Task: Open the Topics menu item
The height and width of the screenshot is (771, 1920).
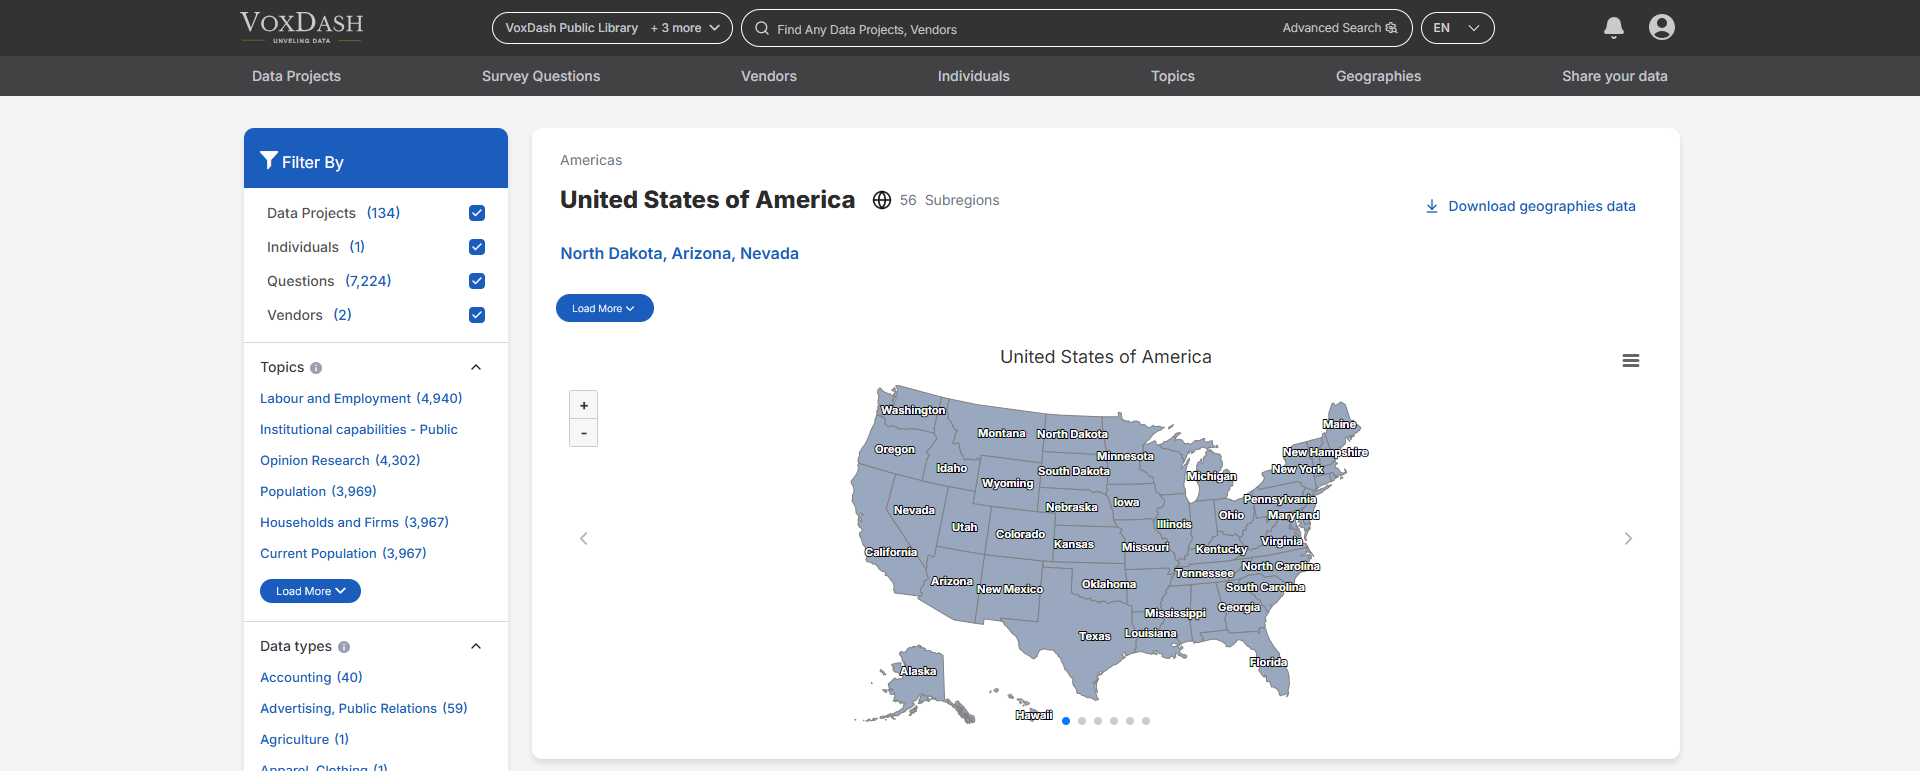Action: [1173, 76]
